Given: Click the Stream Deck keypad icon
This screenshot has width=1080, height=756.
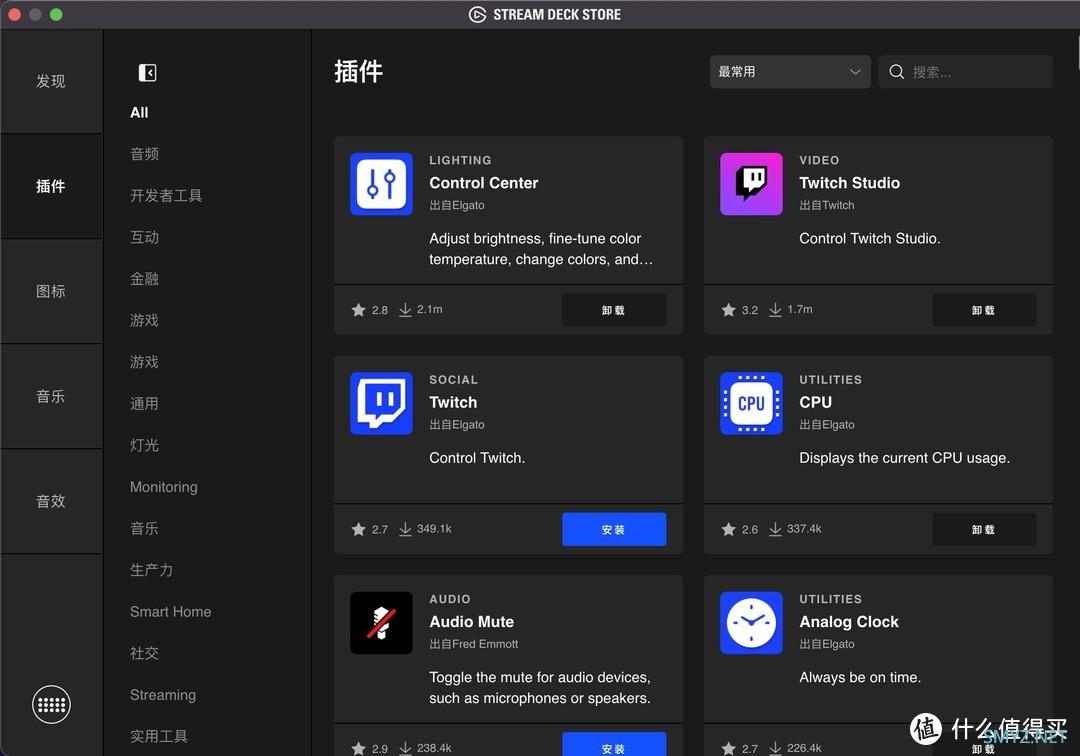Looking at the screenshot, I should [x=51, y=704].
